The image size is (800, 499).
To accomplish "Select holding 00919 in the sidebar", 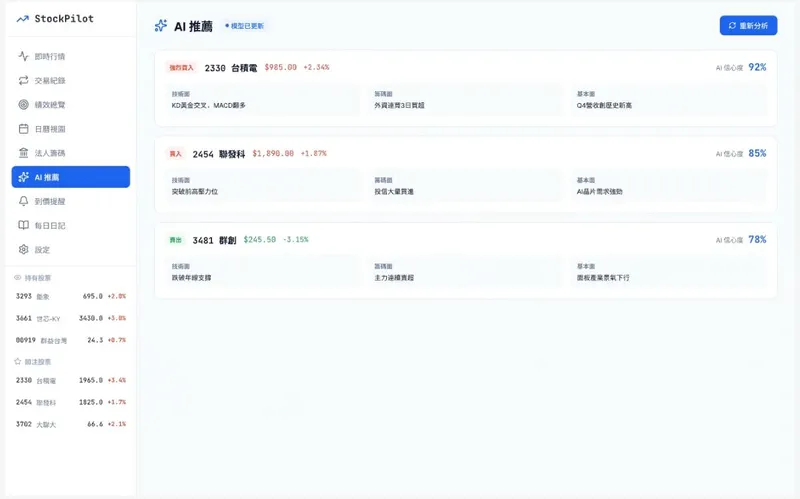I will tap(71, 340).
